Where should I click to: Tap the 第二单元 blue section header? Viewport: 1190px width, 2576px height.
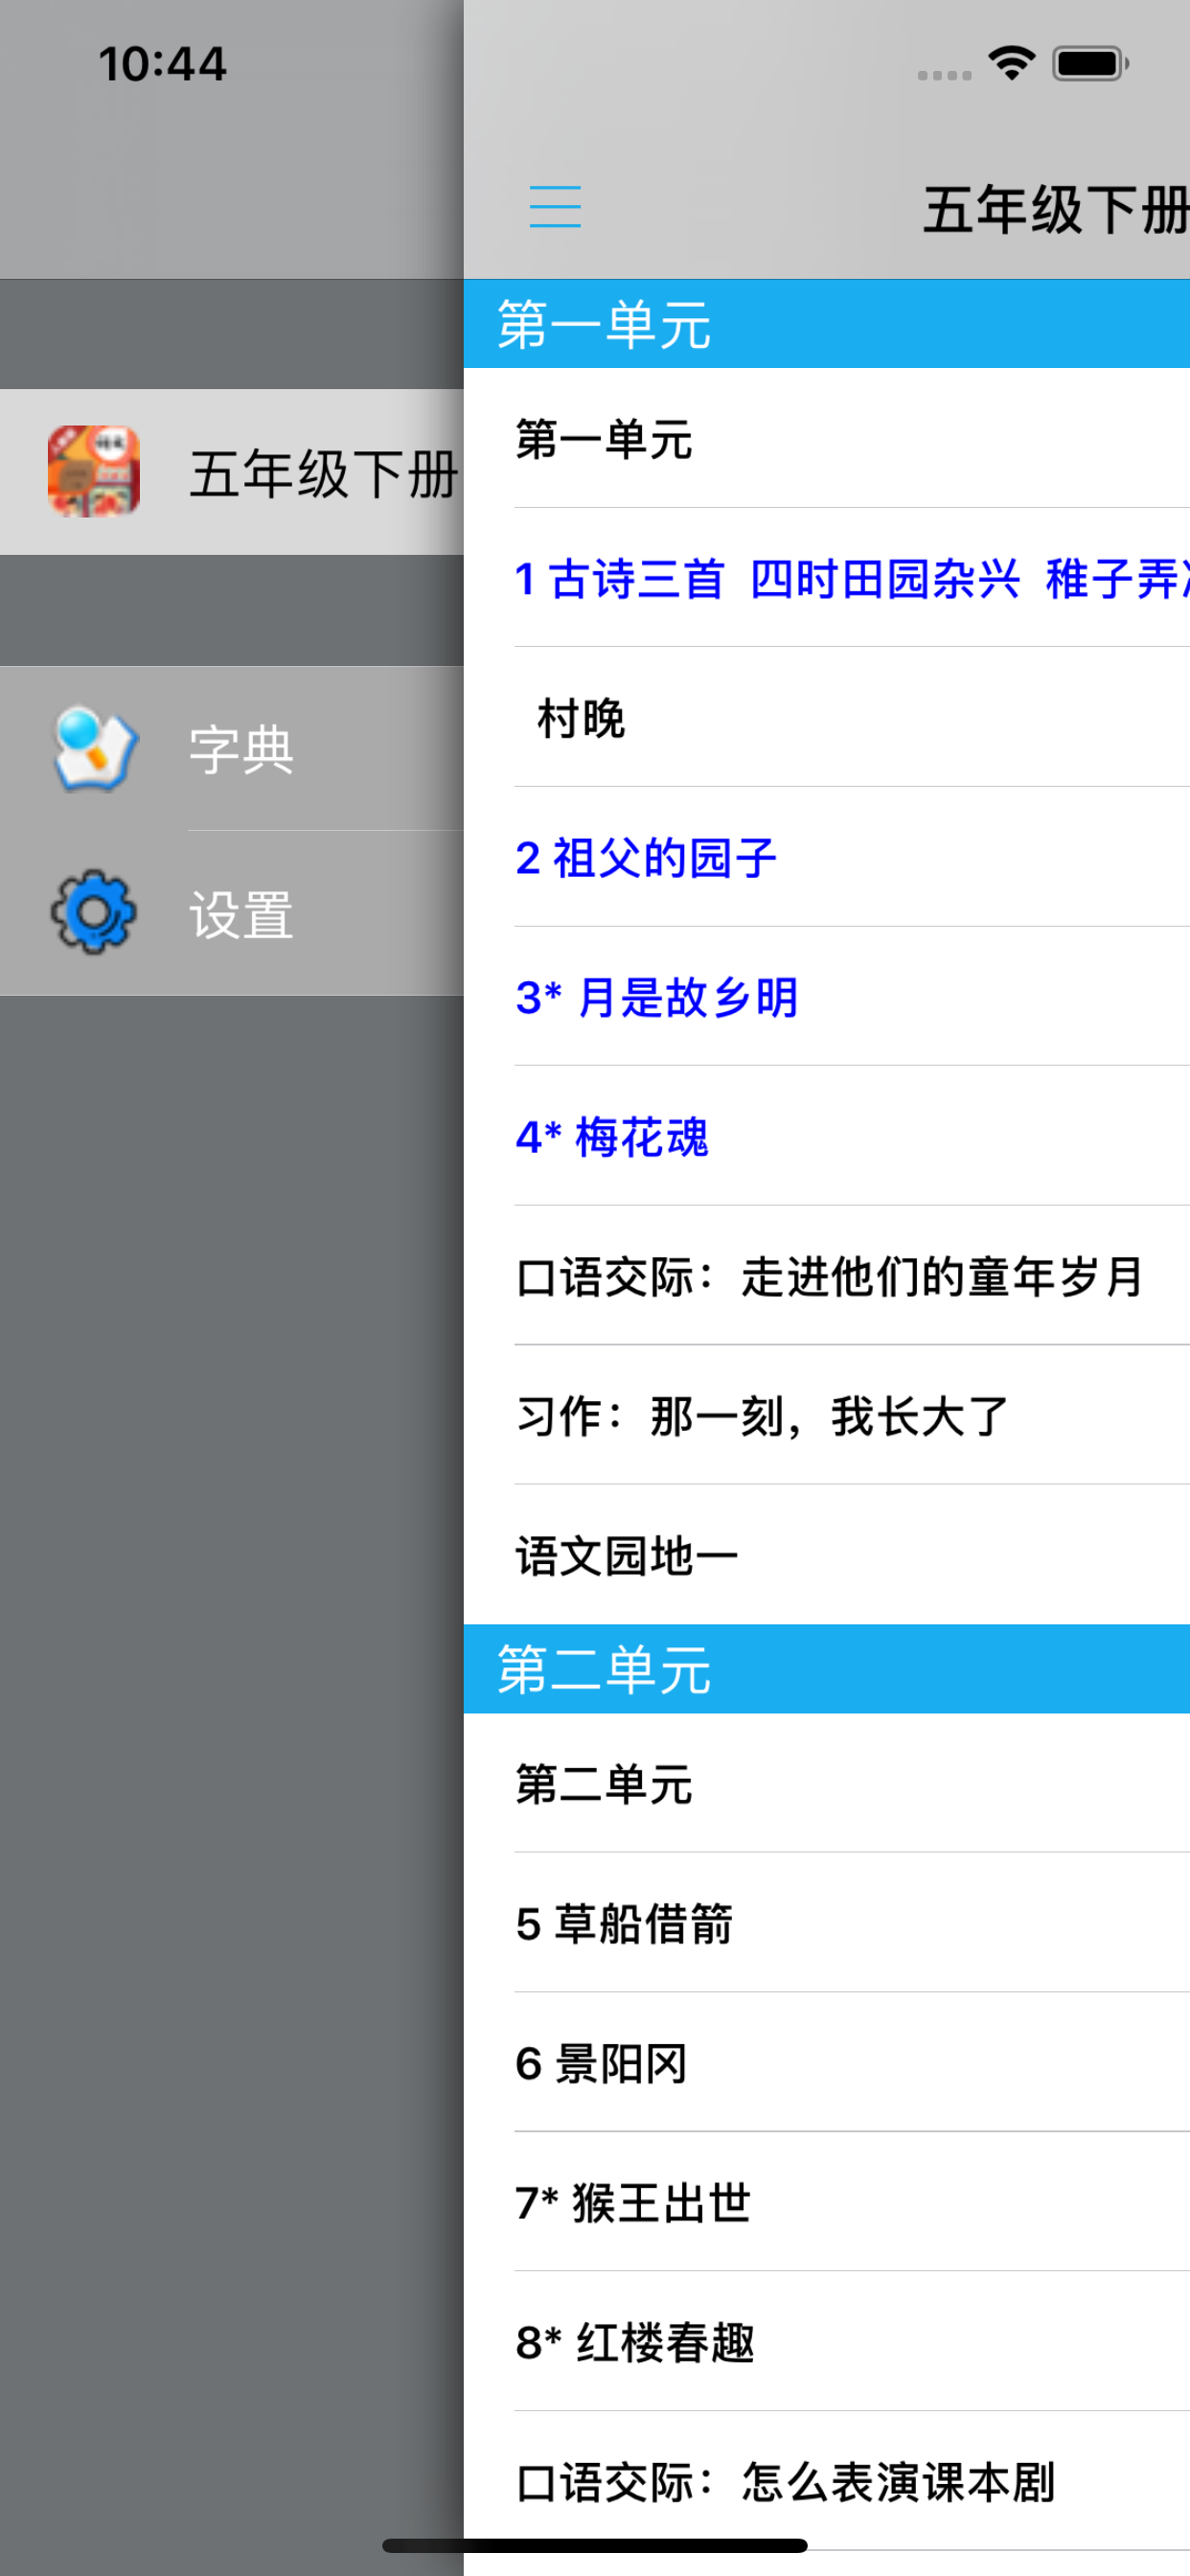point(827,1669)
